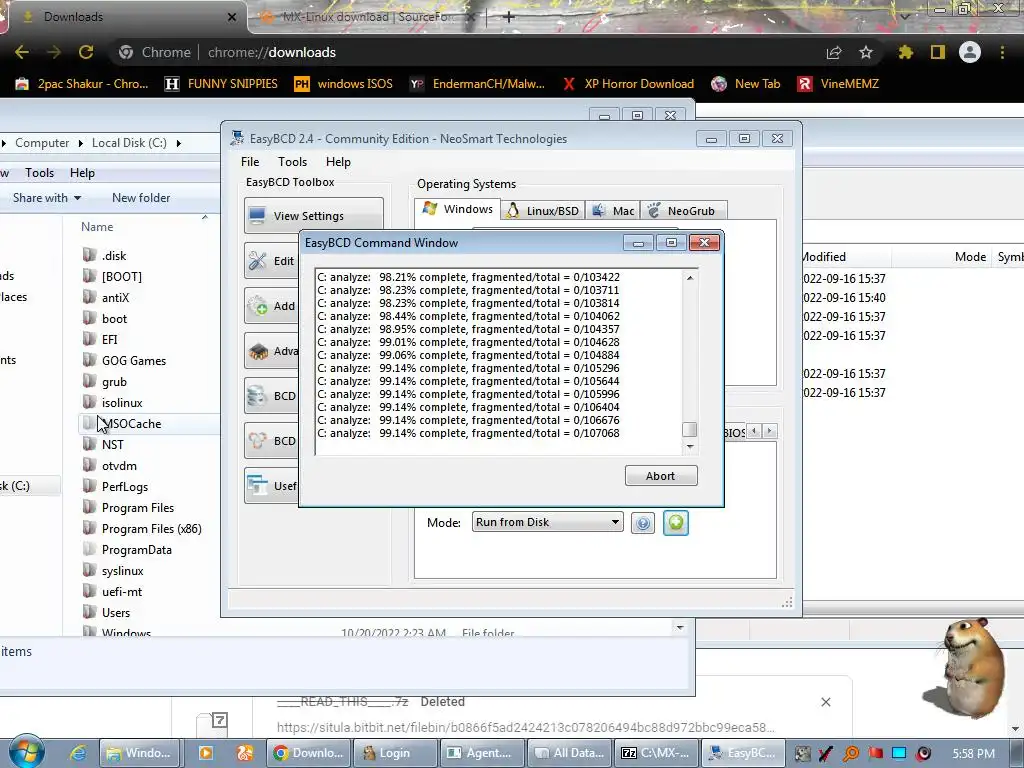Open the View Settings toolbox button

(x=313, y=216)
